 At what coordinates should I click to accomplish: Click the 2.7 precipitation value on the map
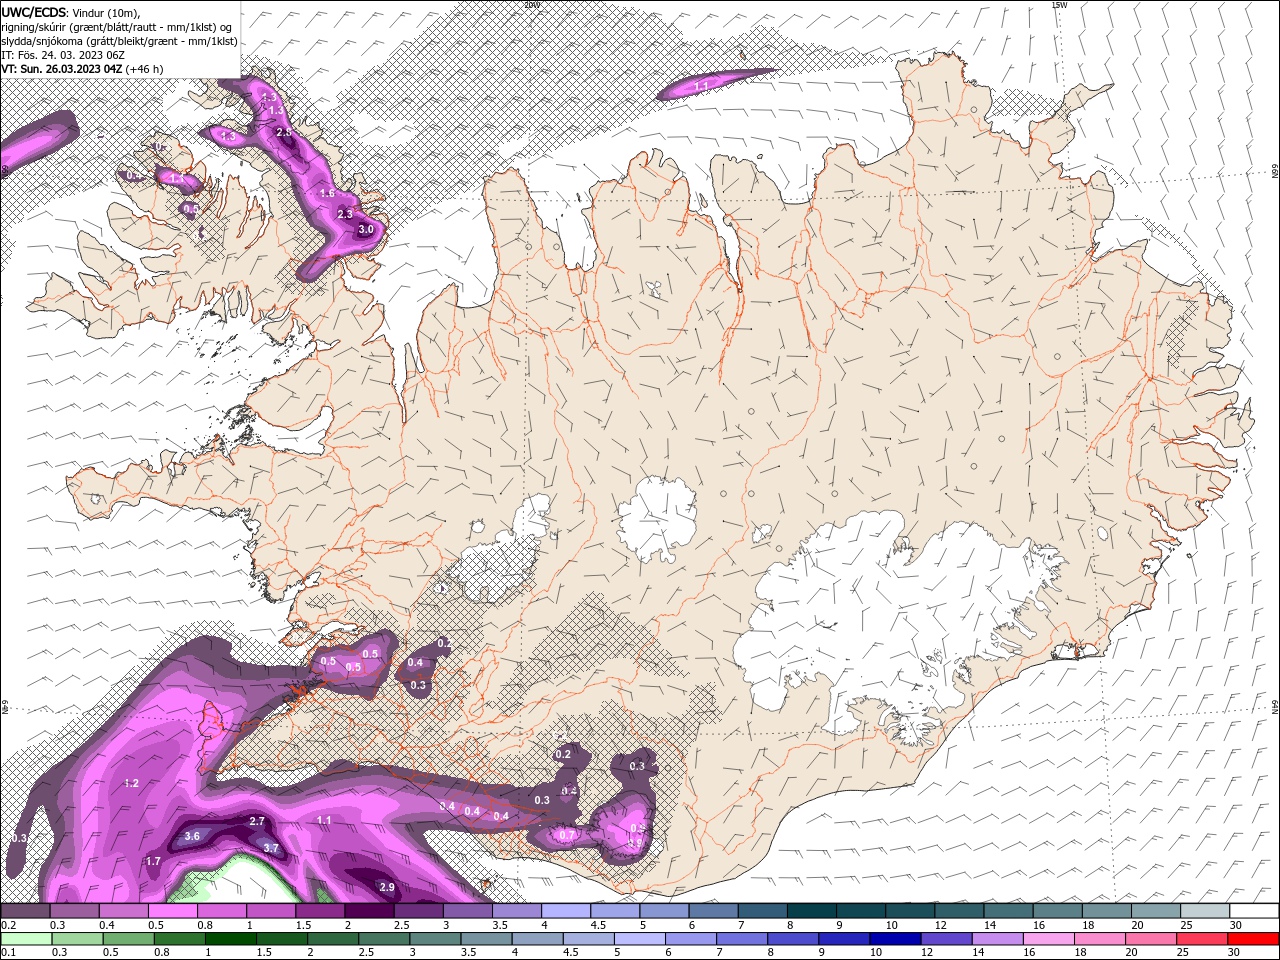click(x=257, y=821)
